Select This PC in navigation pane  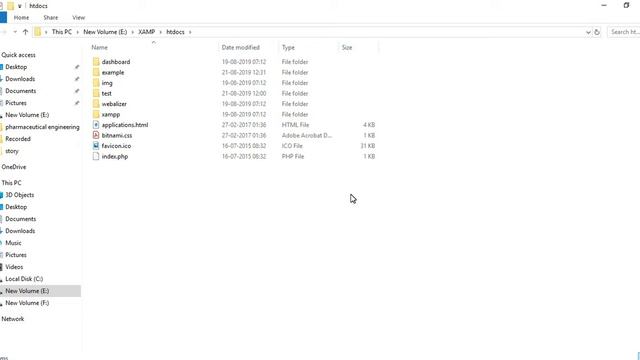coord(11,183)
